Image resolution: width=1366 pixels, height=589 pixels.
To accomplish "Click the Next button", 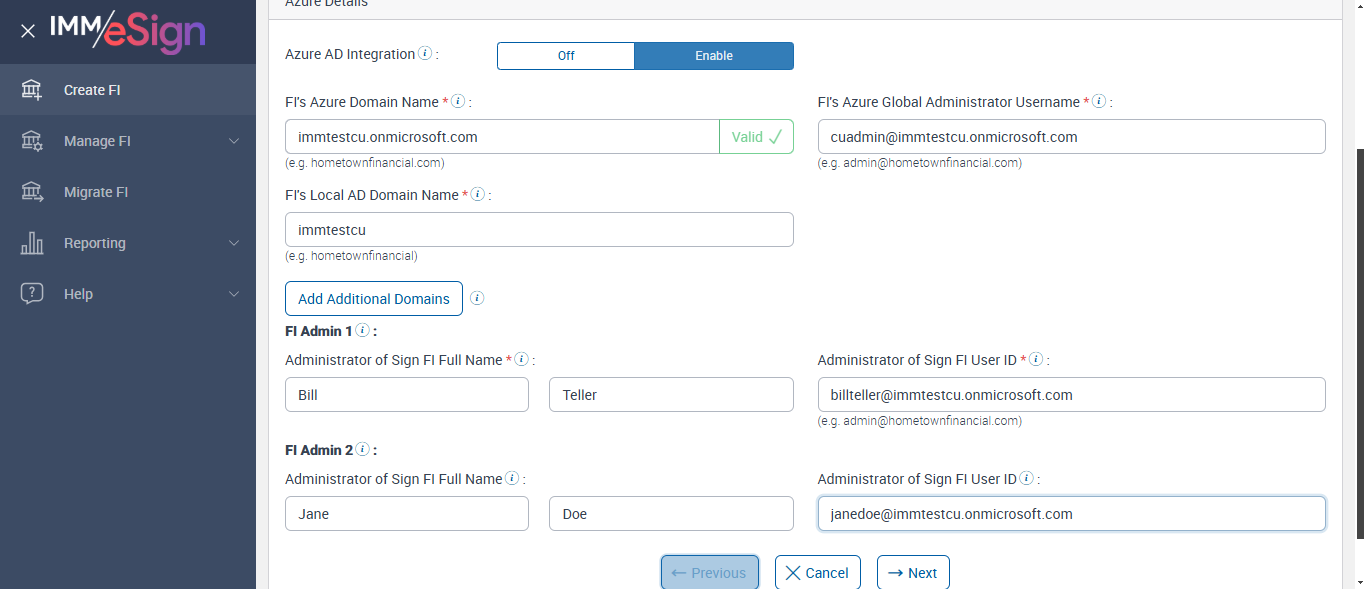I will click(913, 573).
